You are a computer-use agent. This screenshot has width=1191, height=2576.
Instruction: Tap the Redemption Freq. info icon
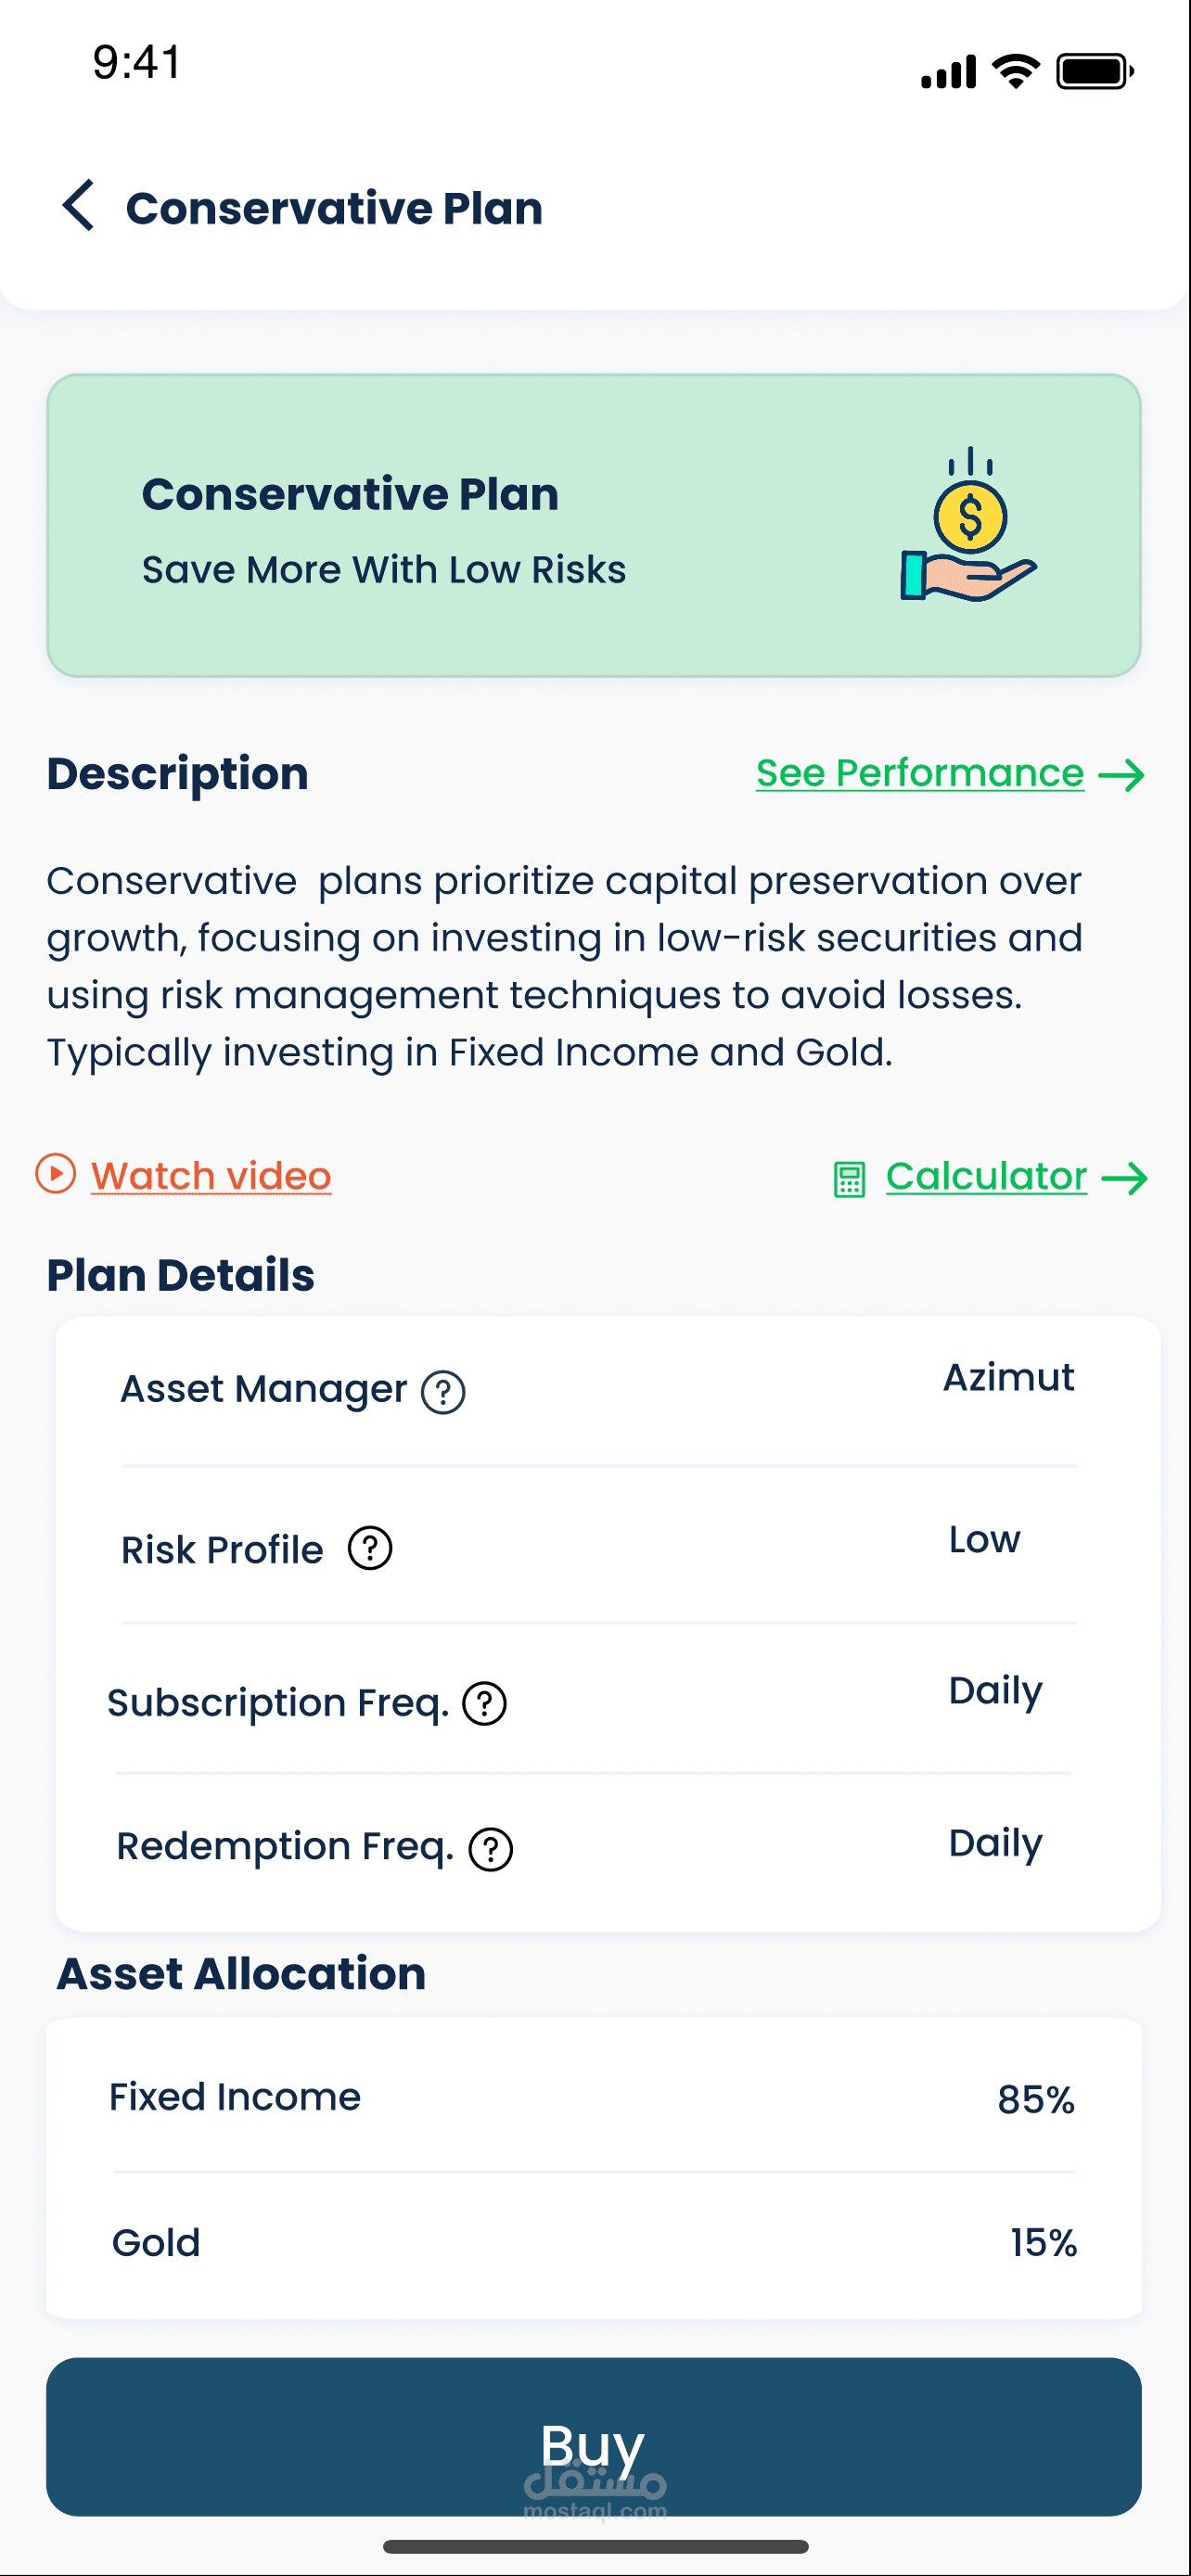pos(491,1849)
